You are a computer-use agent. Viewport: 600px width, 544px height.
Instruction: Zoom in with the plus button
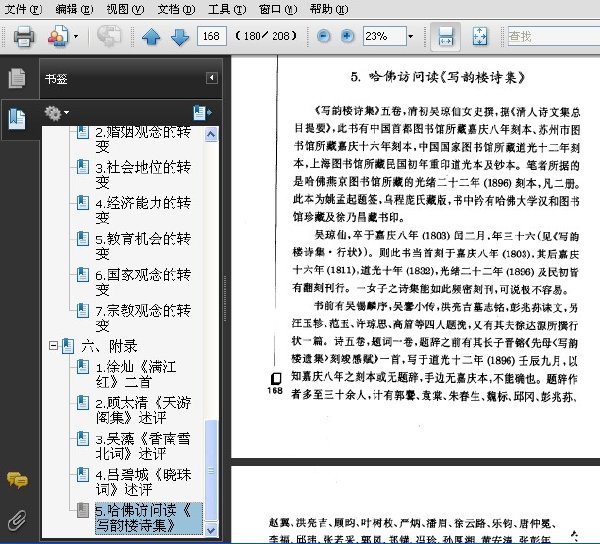(x=347, y=36)
